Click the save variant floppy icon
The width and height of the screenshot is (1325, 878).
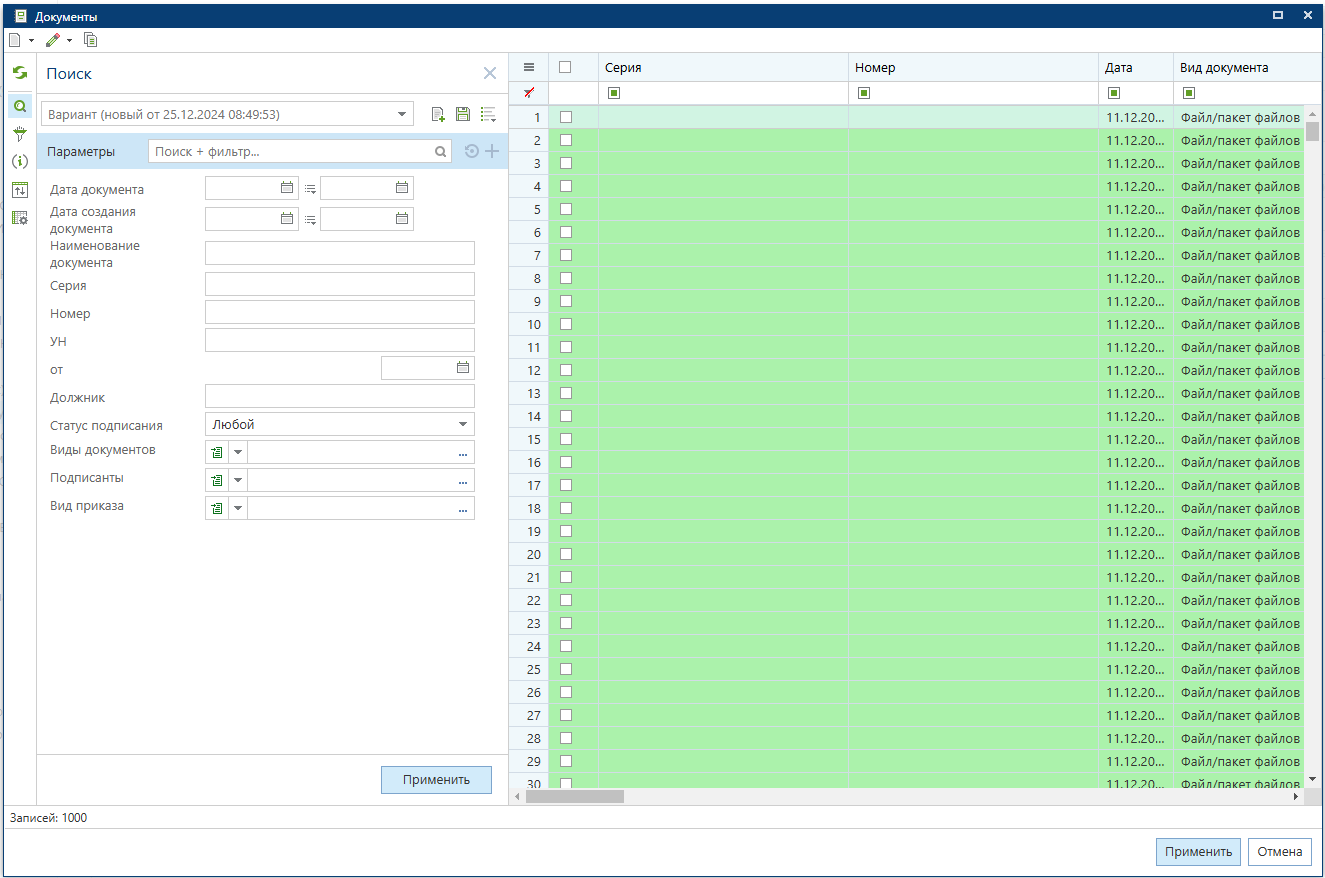point(463,114)
